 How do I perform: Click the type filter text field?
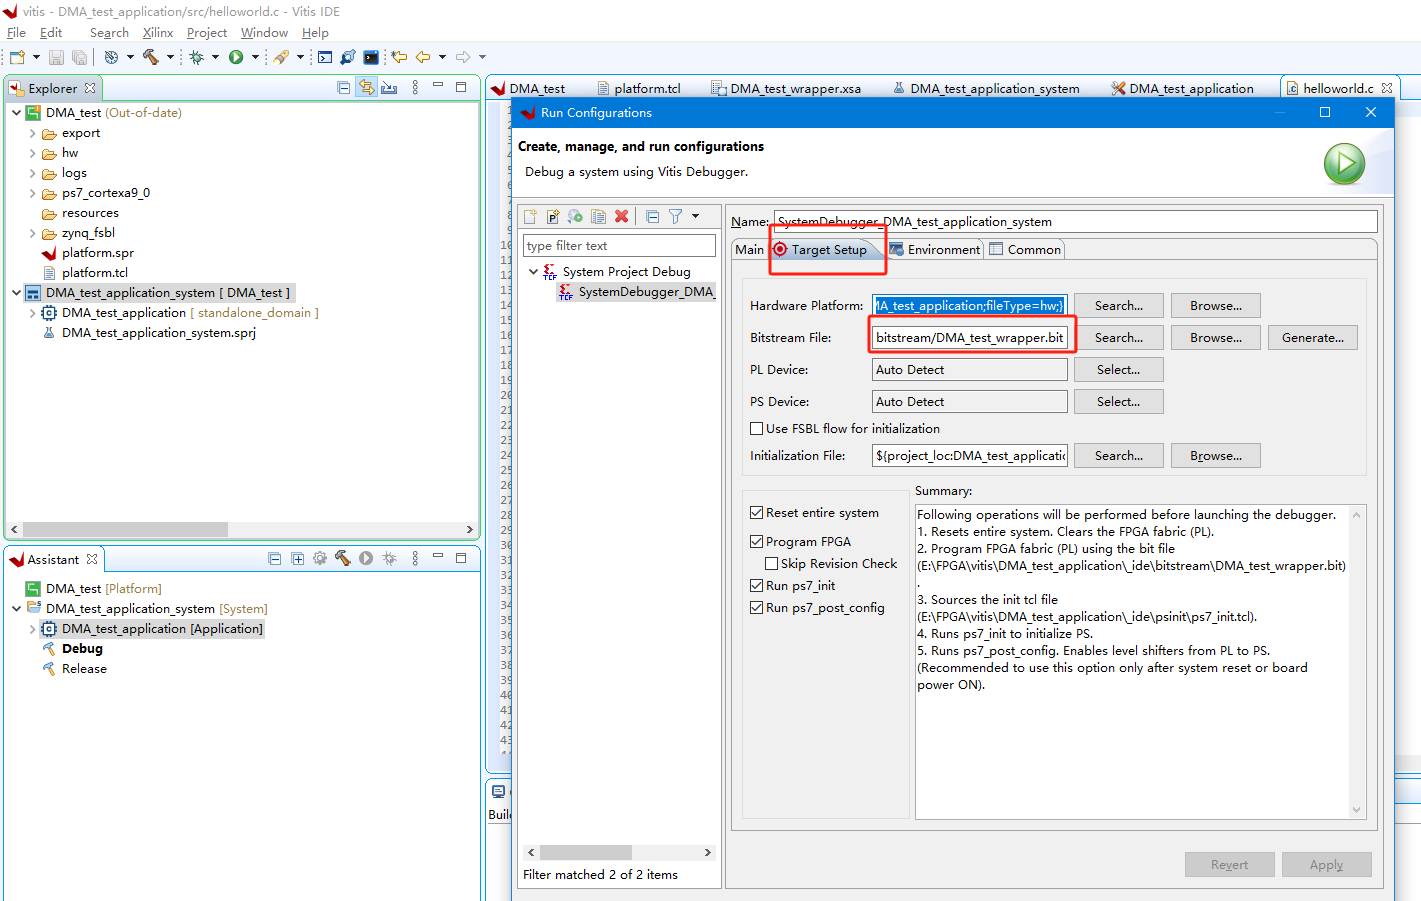pos(619,246)
